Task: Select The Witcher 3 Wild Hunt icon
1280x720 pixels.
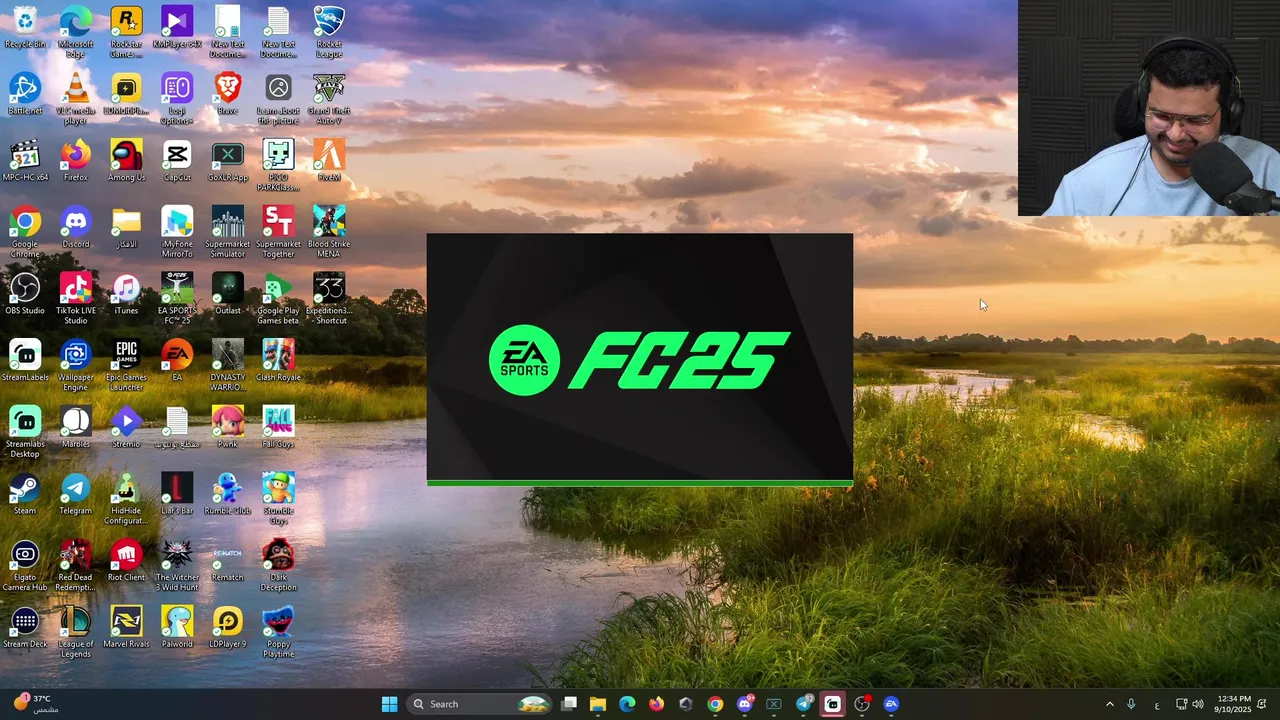Action: [177, 565]
